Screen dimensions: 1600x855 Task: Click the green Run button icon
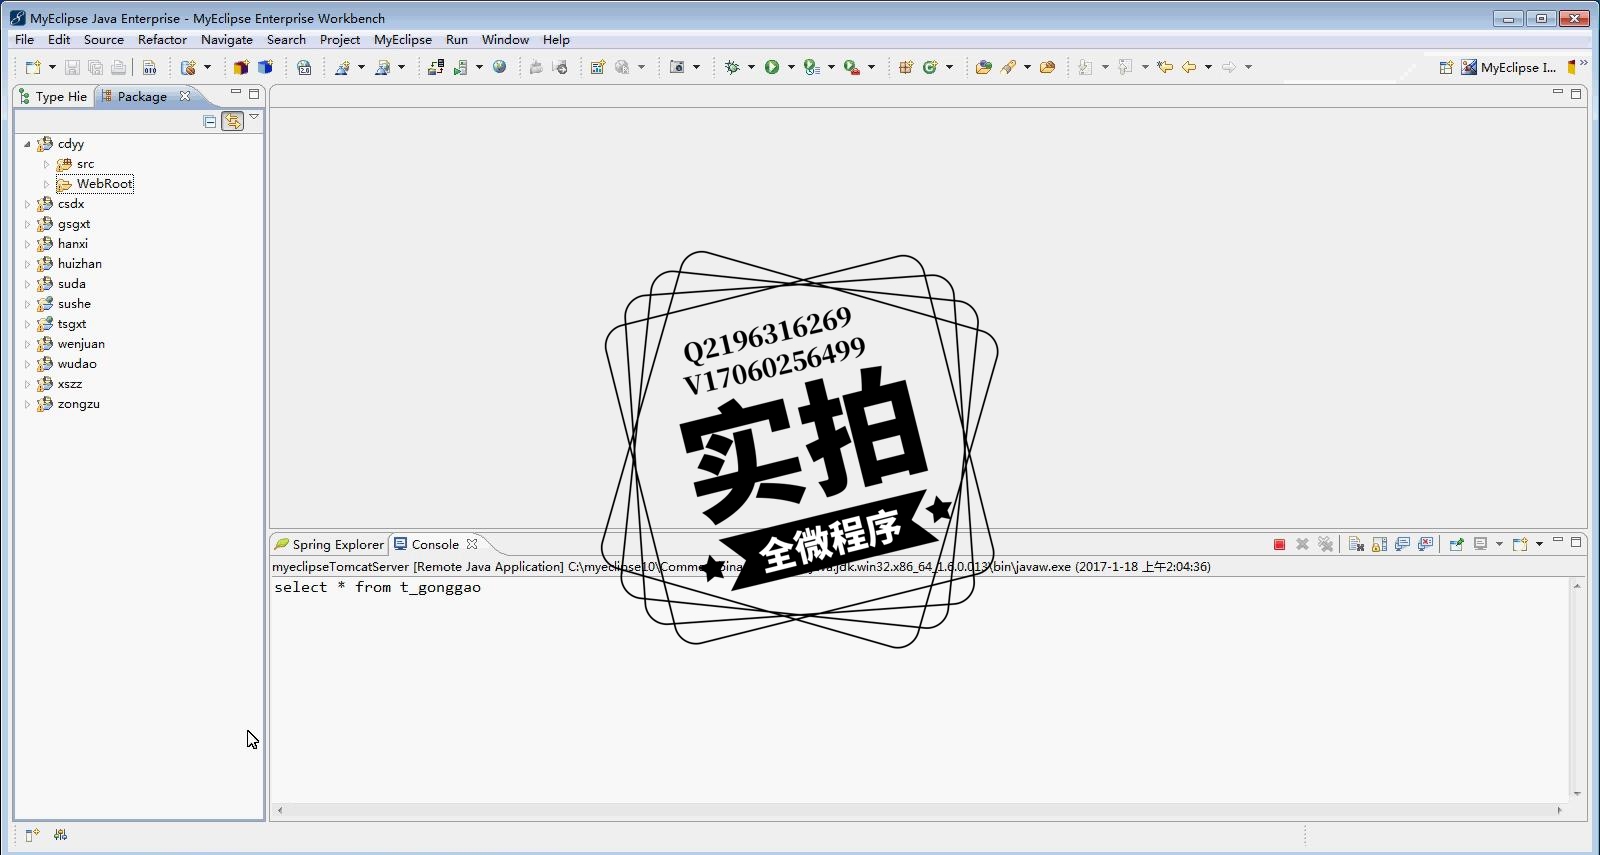[x=772, y=67]
